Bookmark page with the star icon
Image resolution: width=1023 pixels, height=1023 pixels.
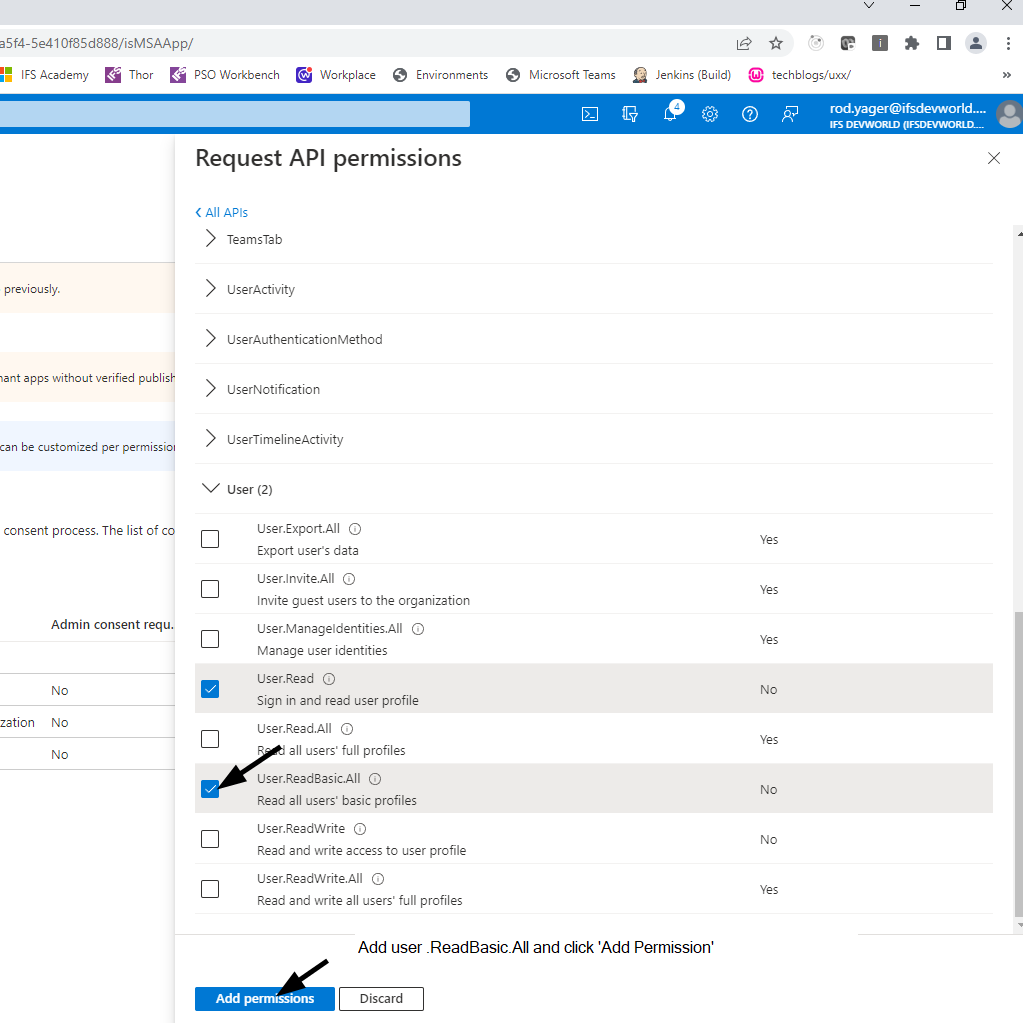(776, 43)
